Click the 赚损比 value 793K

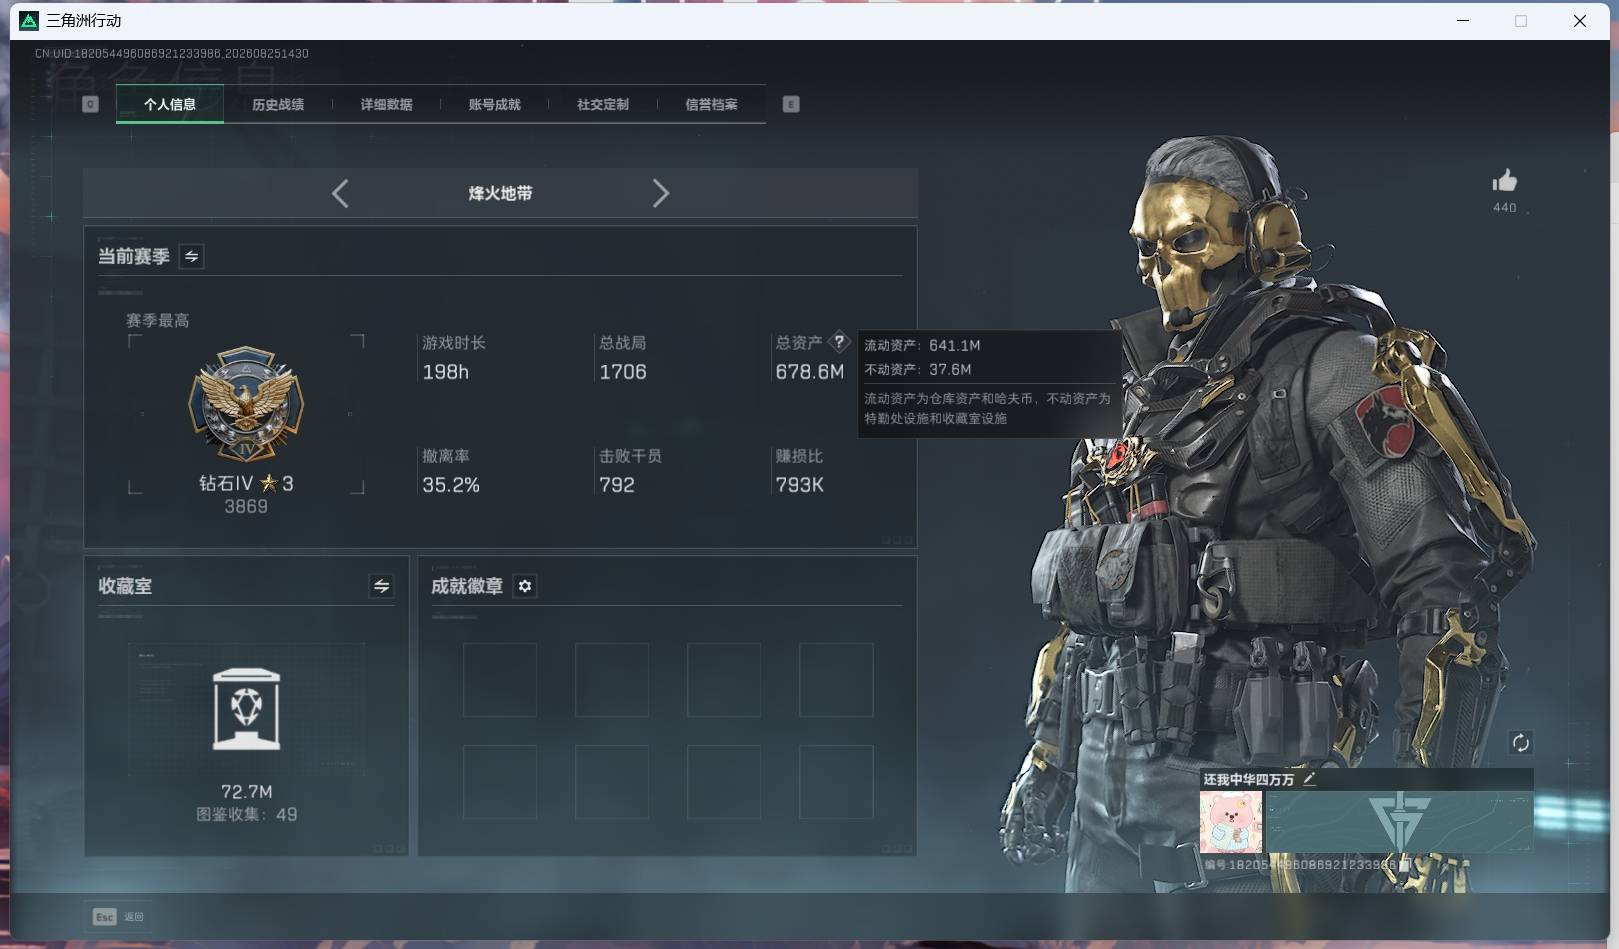[800, 485]
